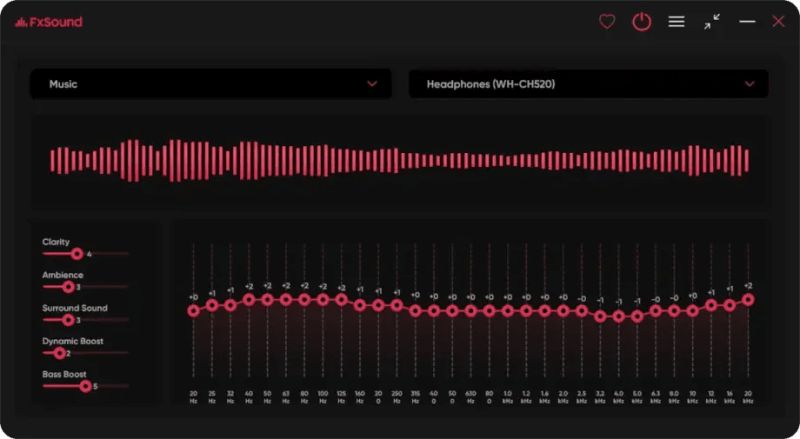The image size is (800, 439).
Task: Click the FxSound logo
Action: tap(48, 22)
